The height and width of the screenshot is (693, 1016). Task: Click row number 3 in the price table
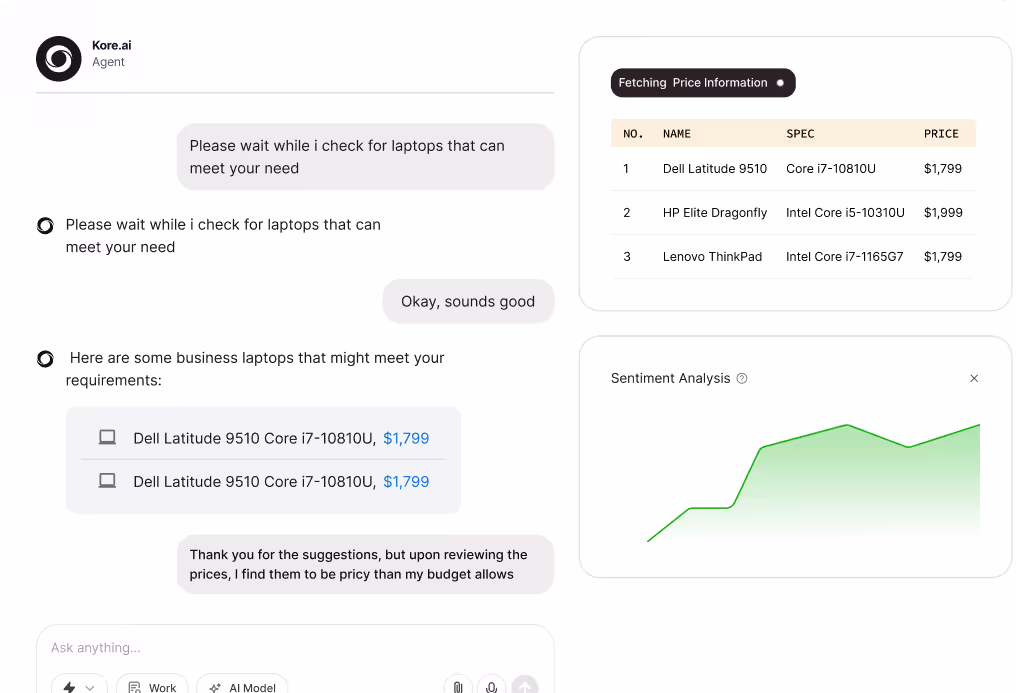click(x=627, y=256)
